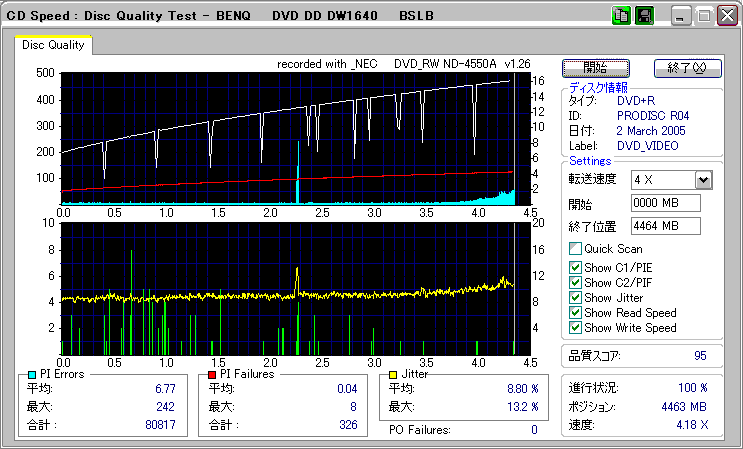This screenshot has height=449, width=743.
Task: Click the start position 0000 MB field
Action: pos(666,203)
